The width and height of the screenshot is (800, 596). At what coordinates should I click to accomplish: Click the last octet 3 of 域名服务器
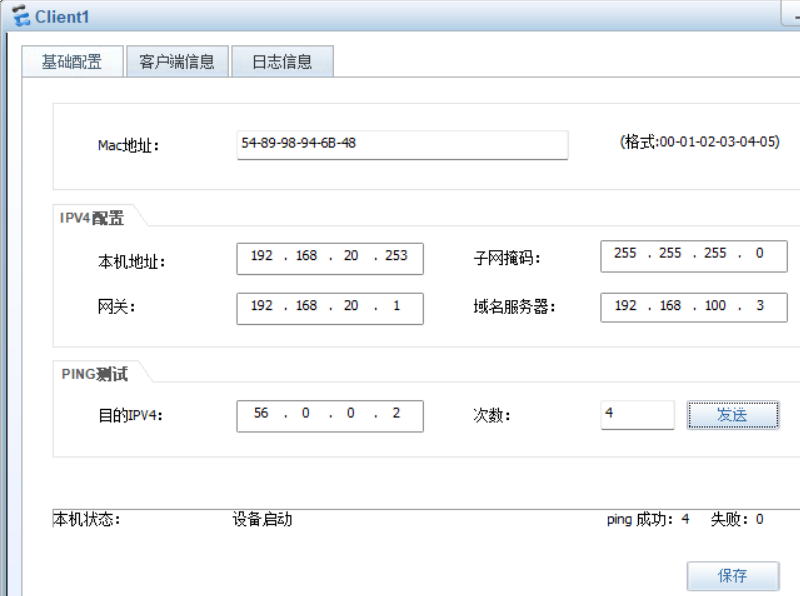point(760,305)
